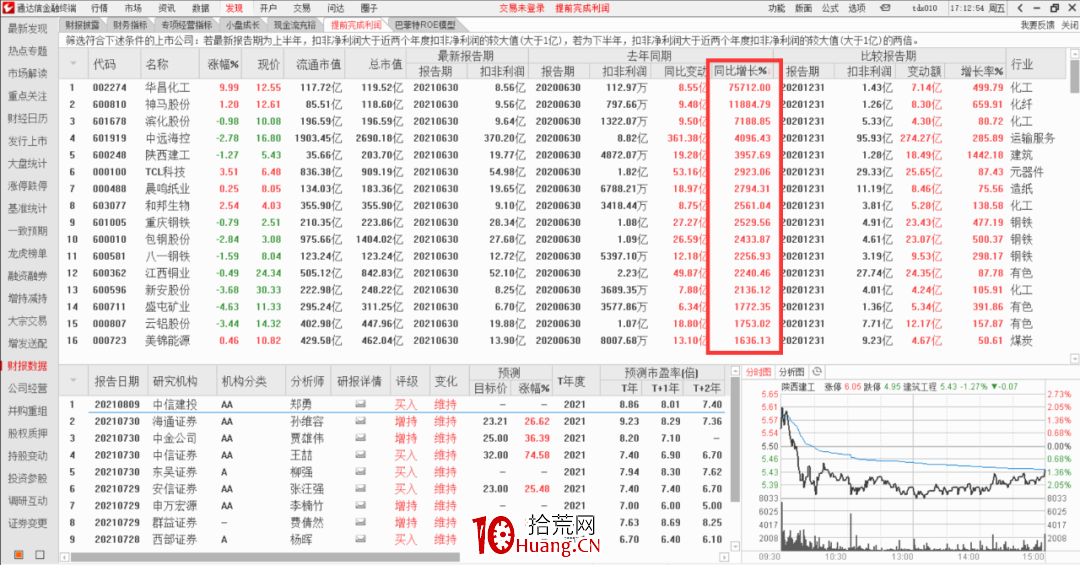Sort by the 涨幅% column header

pos(222,64)
